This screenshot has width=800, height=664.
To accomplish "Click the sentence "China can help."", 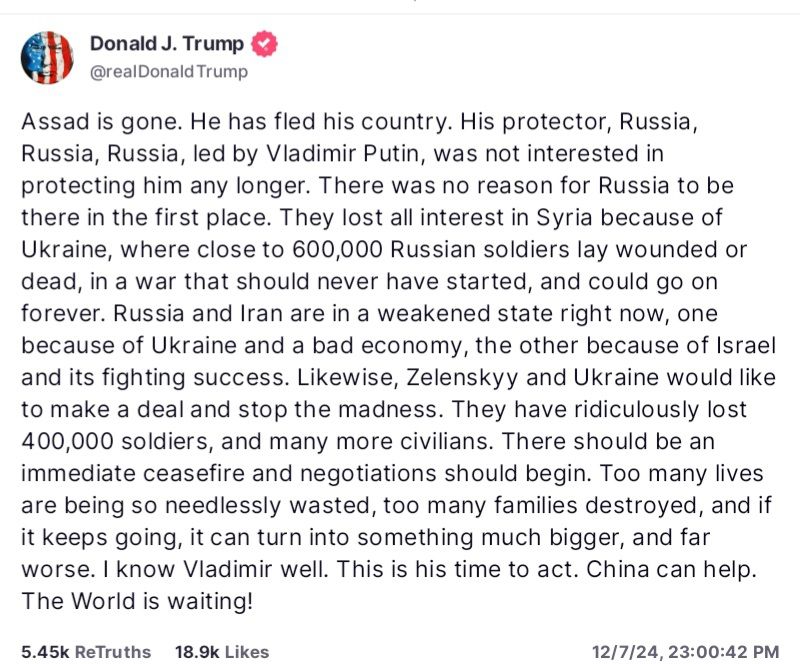I will click(671, 569).
